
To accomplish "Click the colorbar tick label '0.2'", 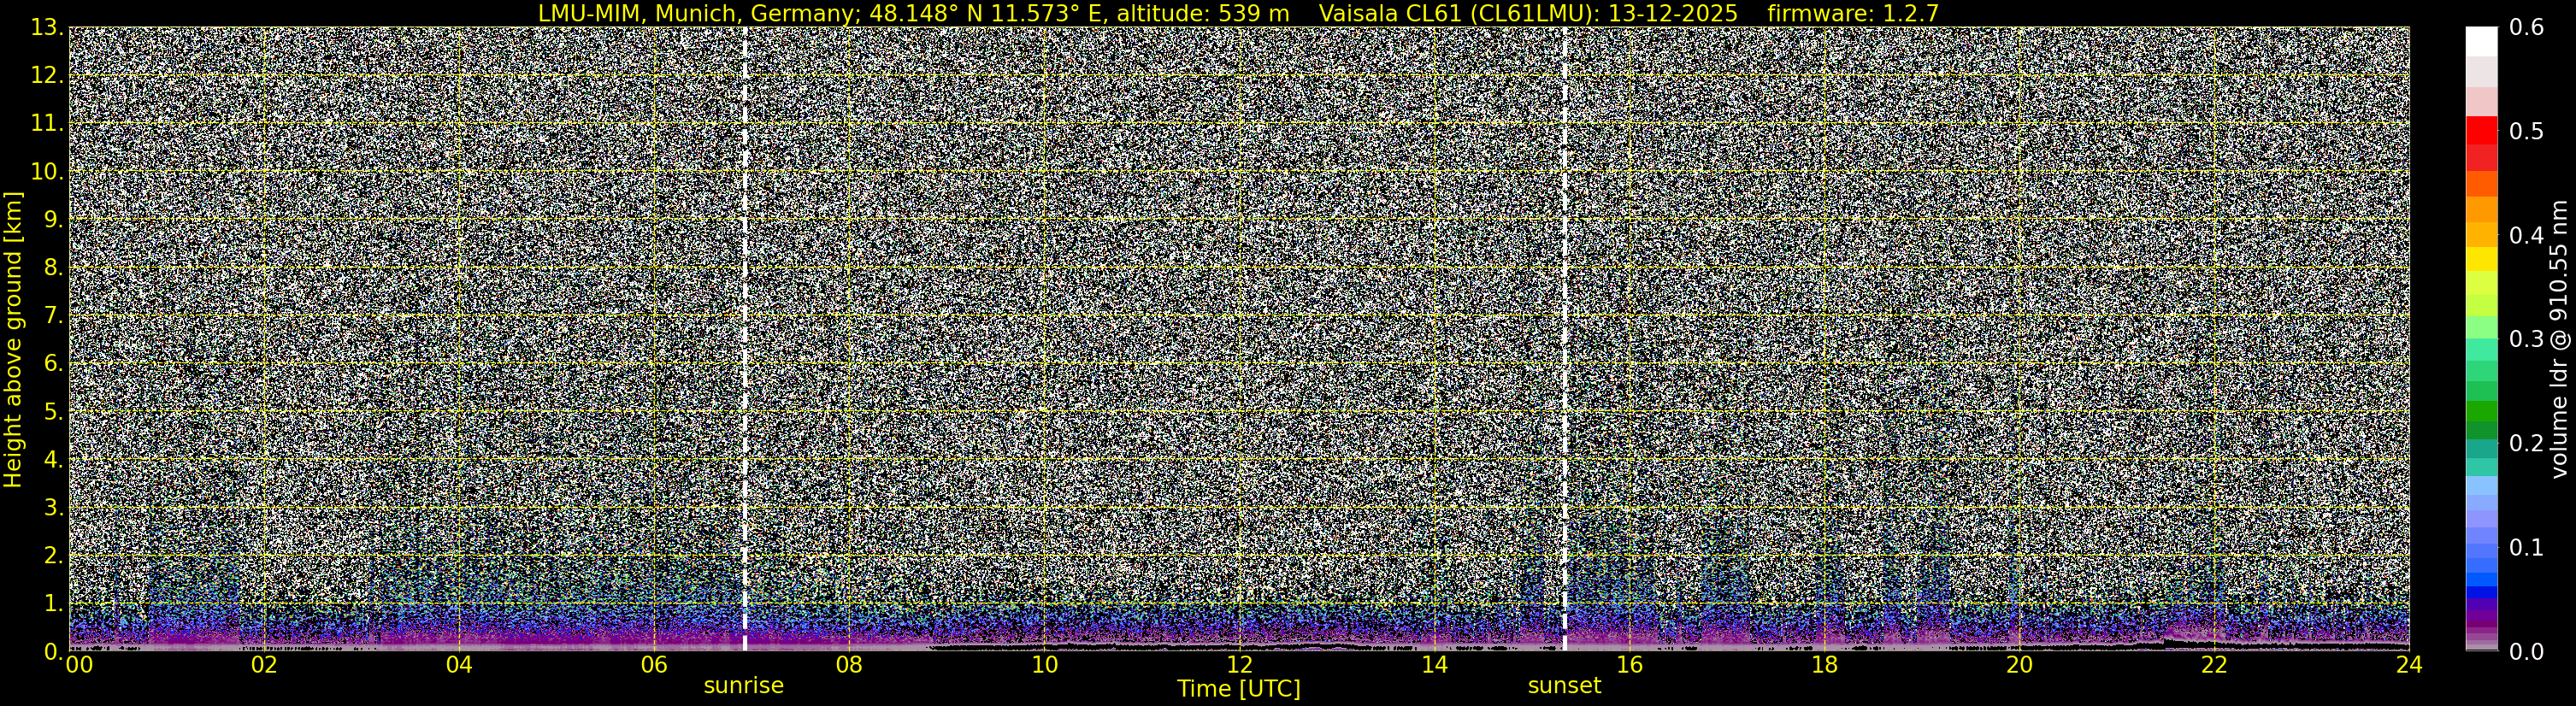I will point(2527,444).
